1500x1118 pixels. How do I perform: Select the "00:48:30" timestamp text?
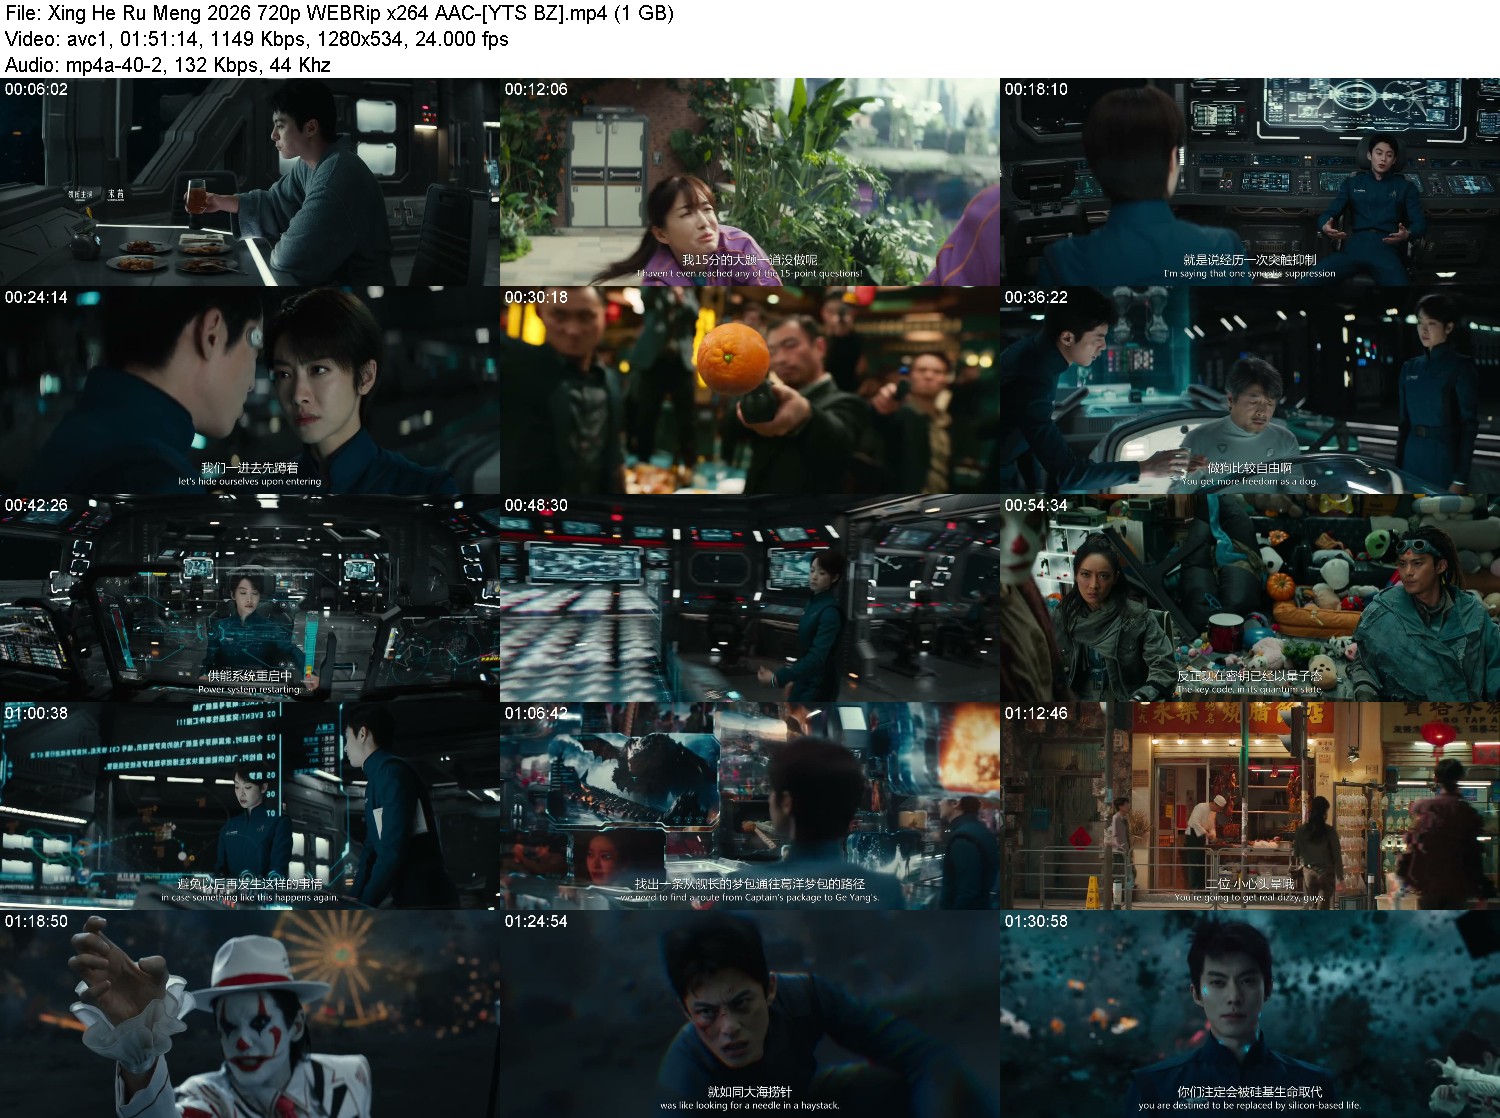click(x=536, y=505)
